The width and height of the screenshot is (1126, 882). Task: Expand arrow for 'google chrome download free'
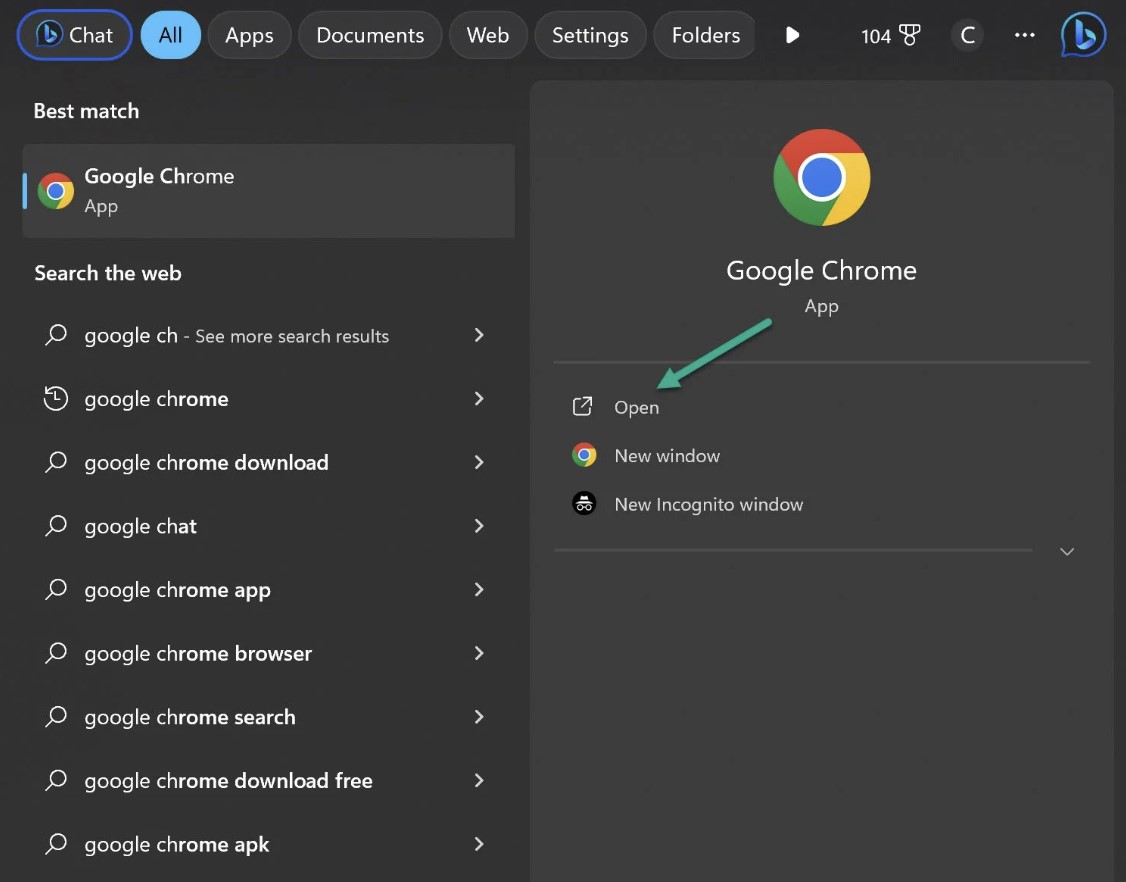[x=479, y=780]
